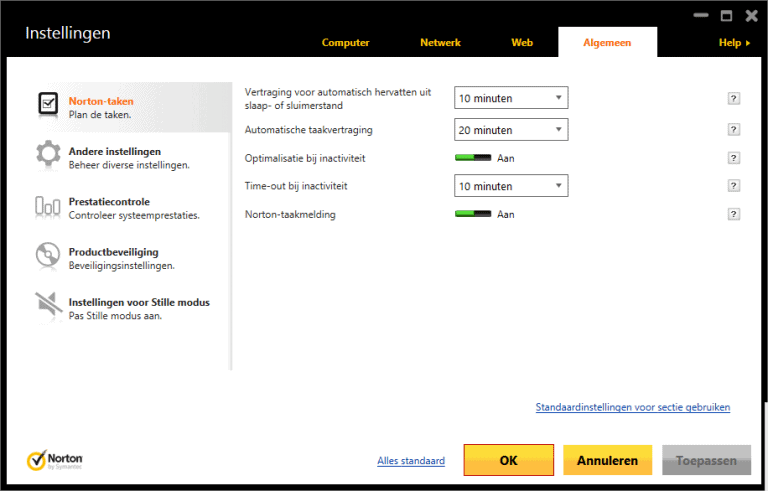Click Alles standaard link
The height and width of the screenshot is (491, 768).
click(411, 461)
